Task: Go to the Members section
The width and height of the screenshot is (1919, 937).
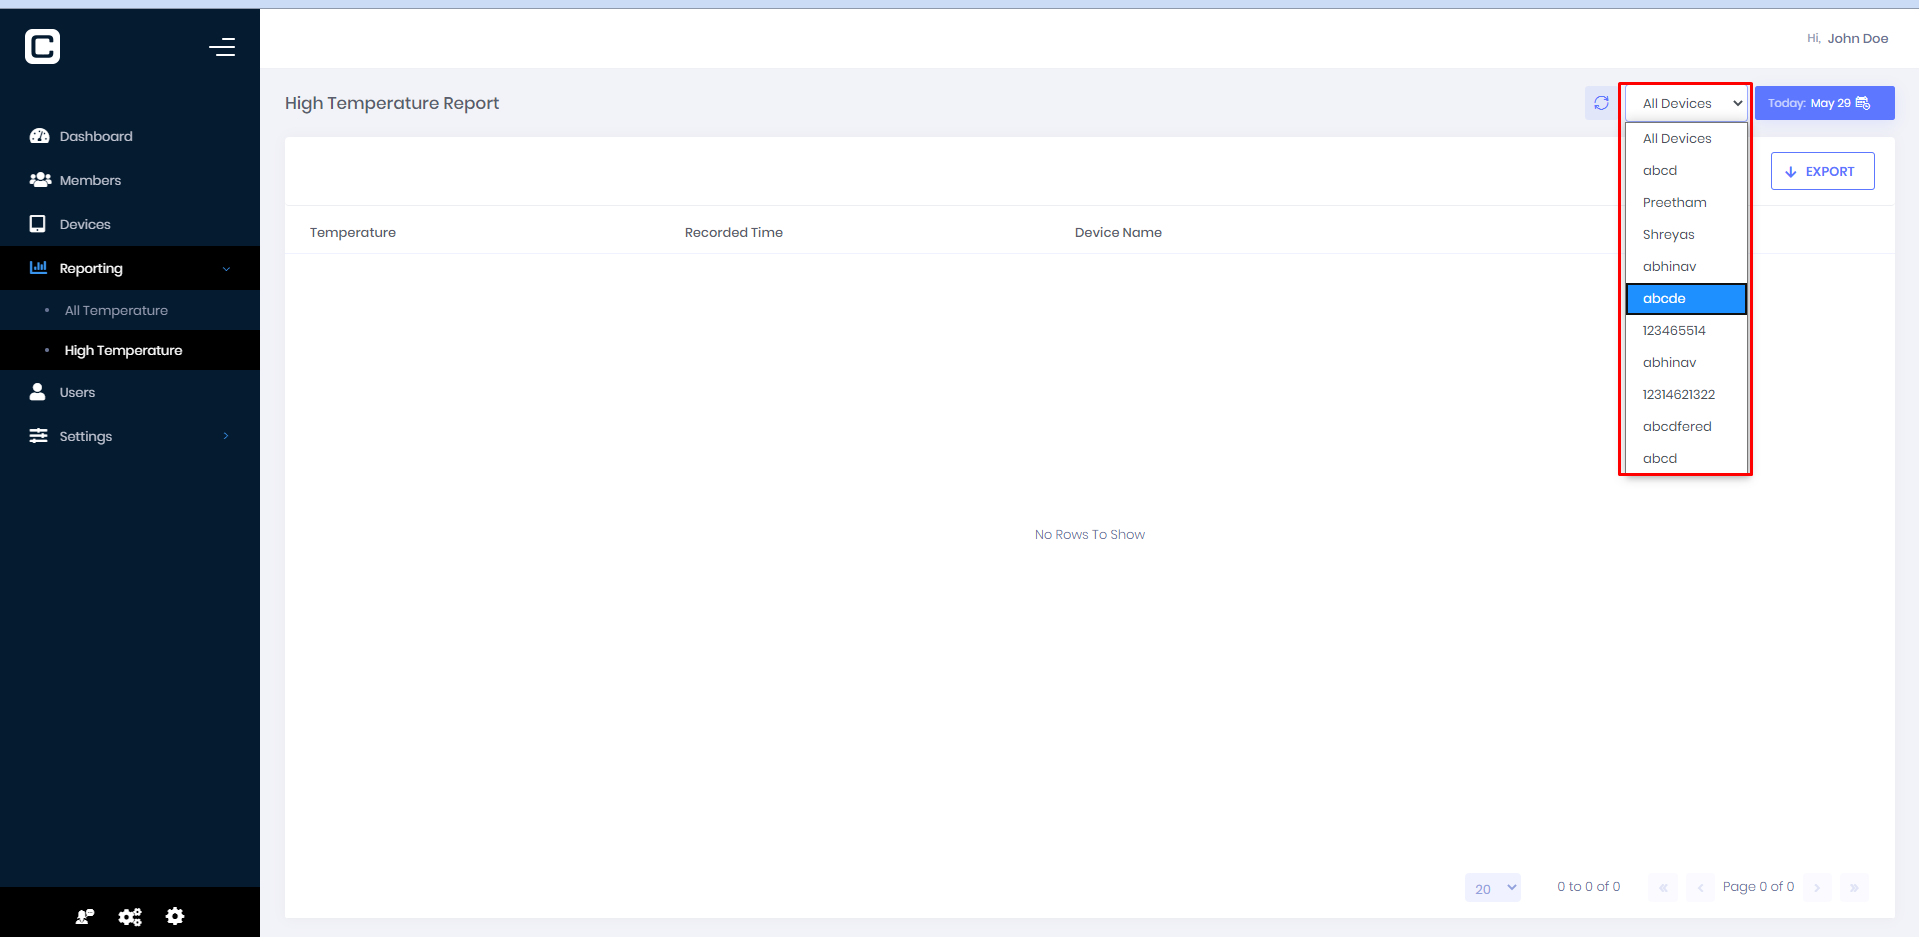Action: coord(90,180)
